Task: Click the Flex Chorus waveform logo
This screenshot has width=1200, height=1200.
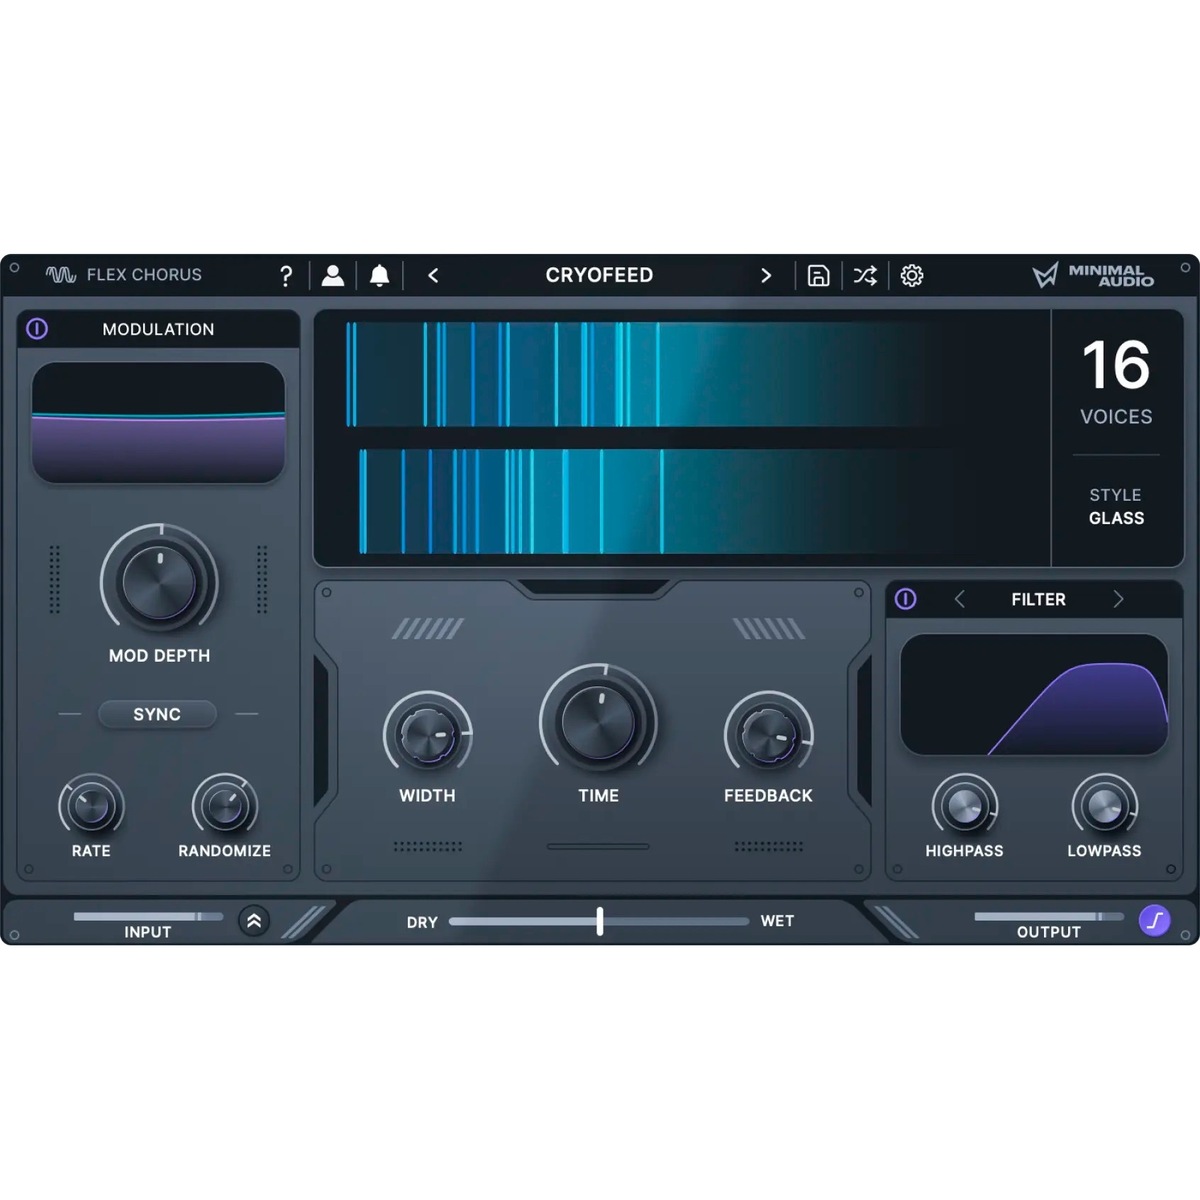Action: [x=61, y=275]
